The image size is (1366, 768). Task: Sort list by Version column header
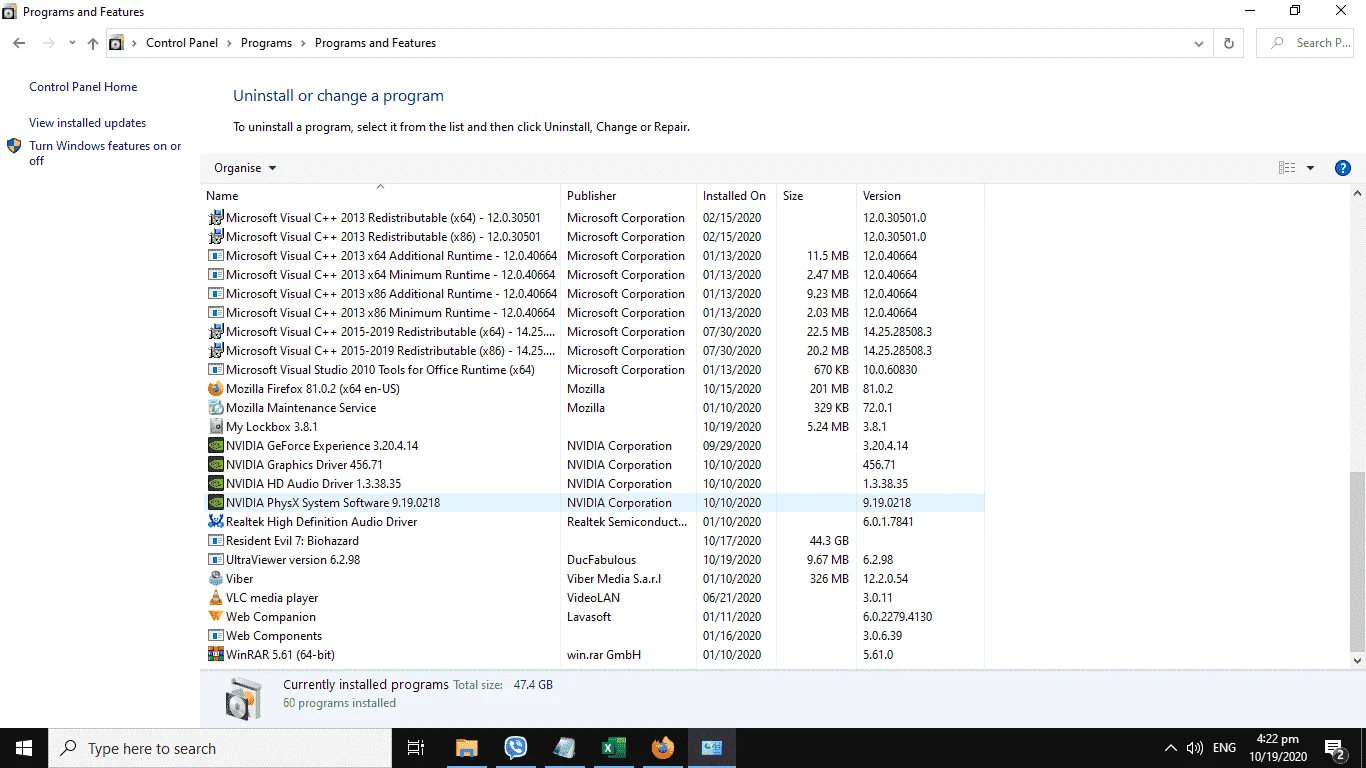[x=920, y=196]
